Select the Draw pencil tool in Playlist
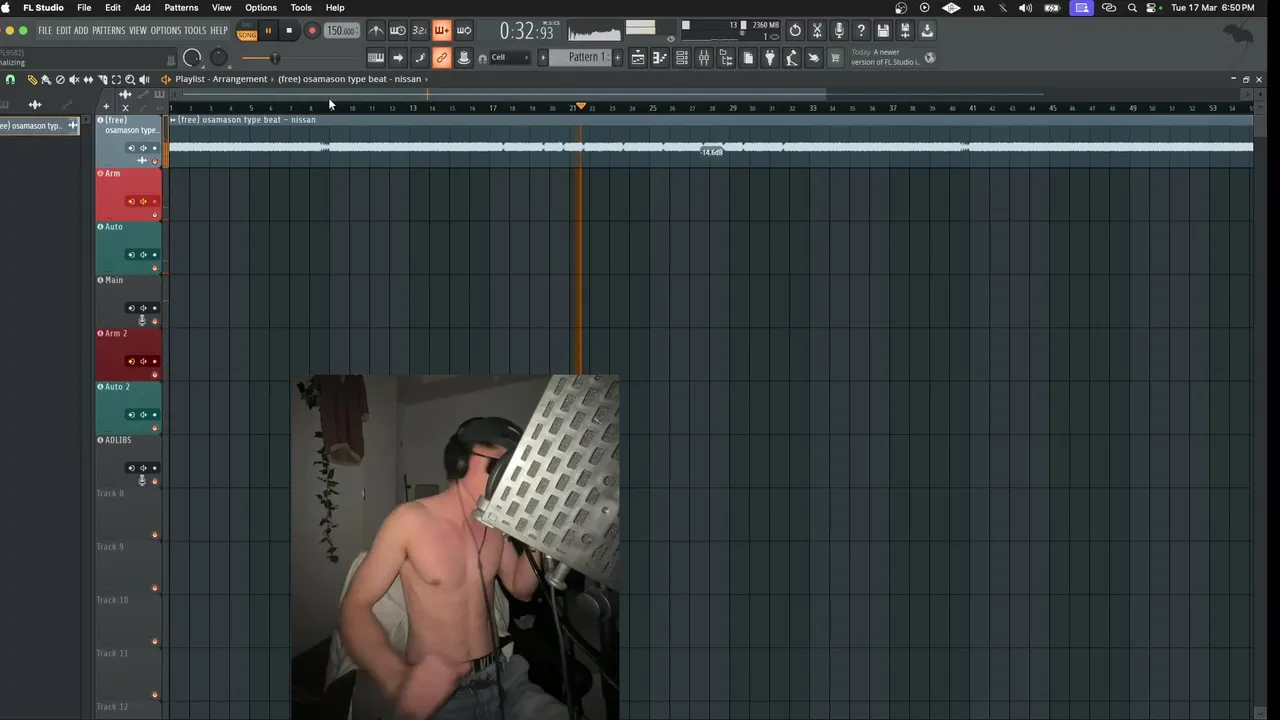Screen dimensions: 1280x720 pyautogui.click(x=33, y=79)
